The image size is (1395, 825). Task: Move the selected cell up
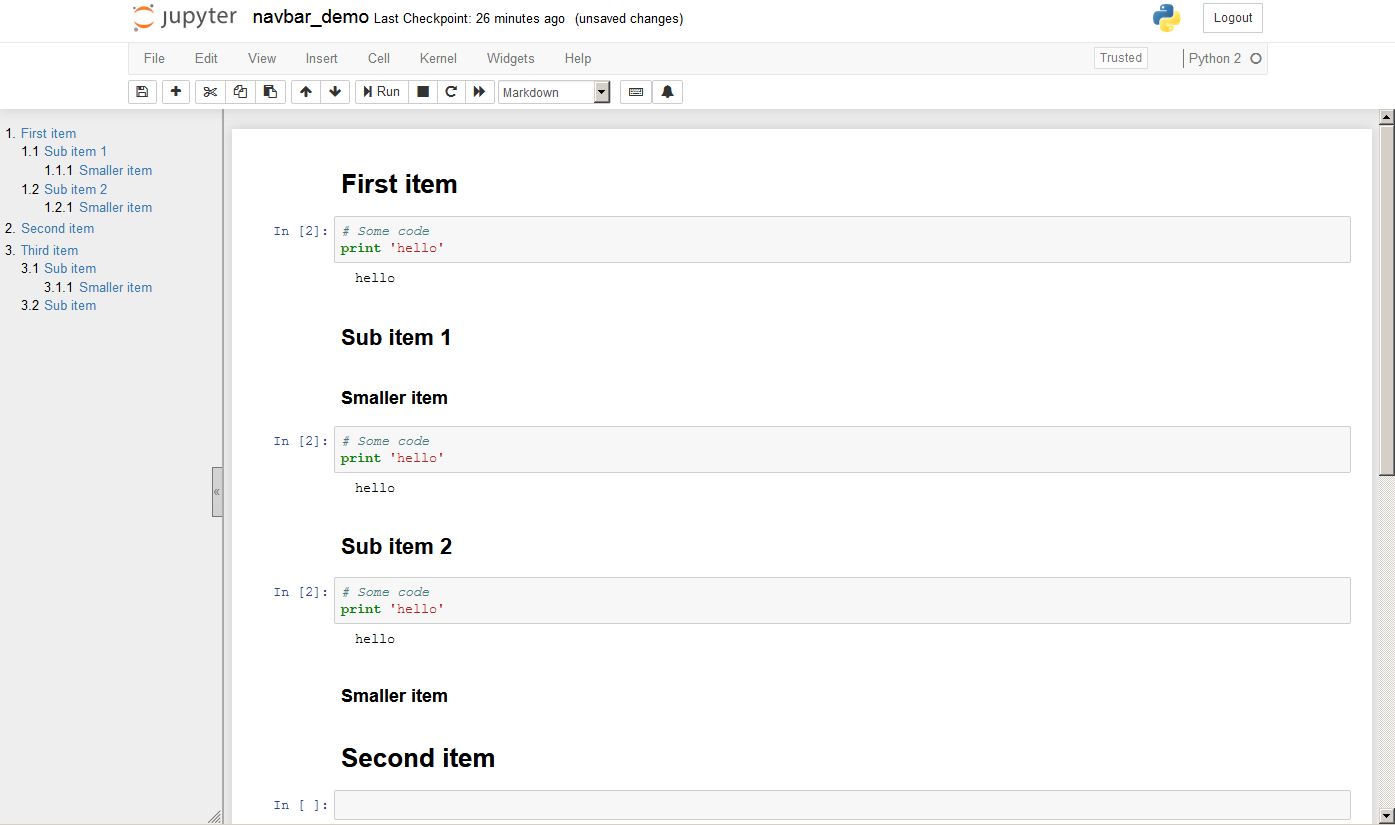tap(305, 91)
